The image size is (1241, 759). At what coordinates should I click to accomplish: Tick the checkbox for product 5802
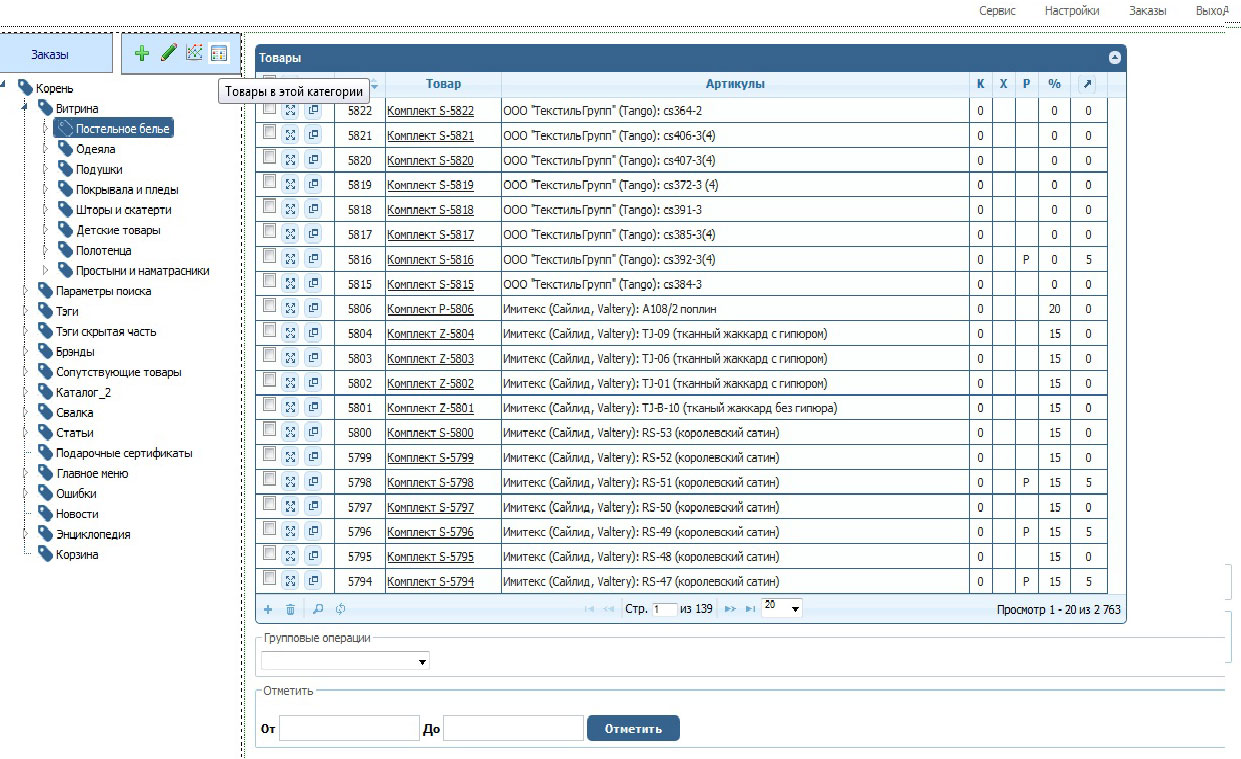269,379
